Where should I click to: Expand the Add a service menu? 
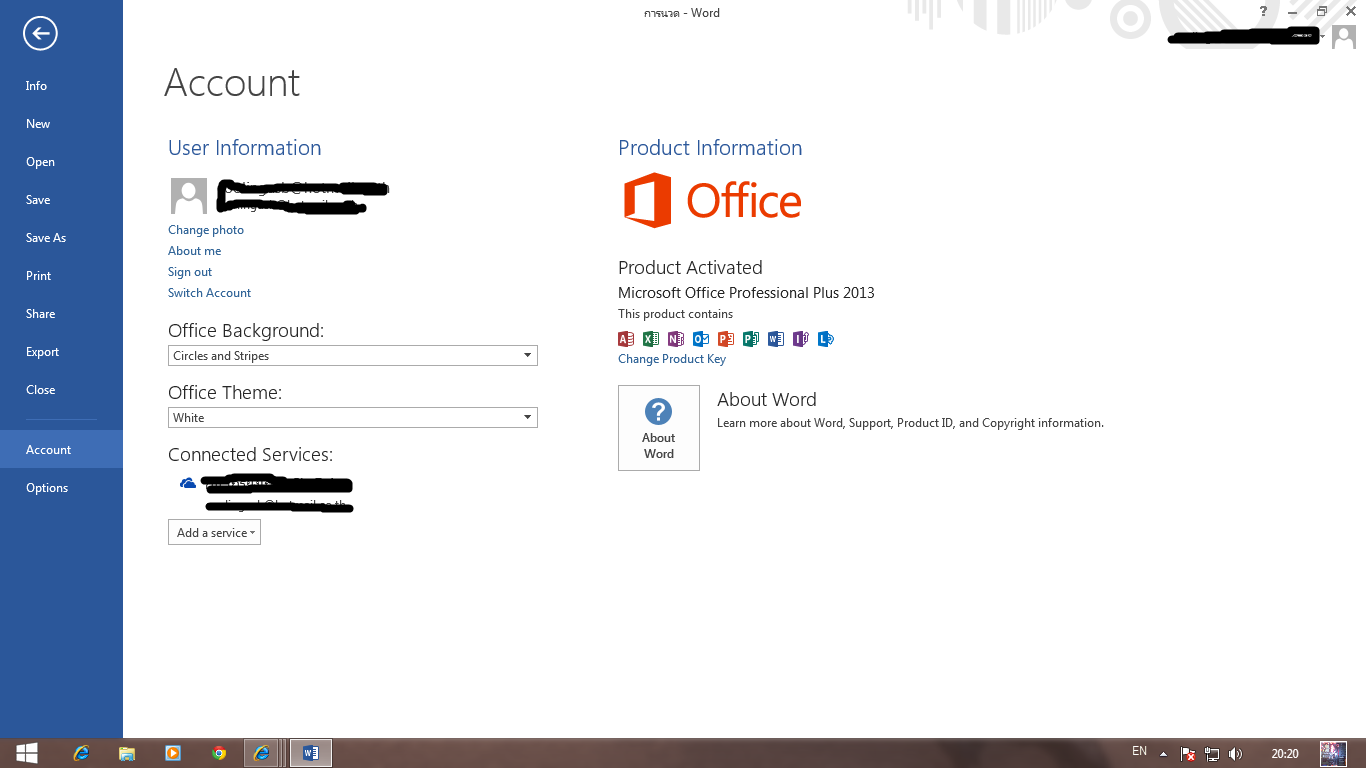tap(214, 533)
